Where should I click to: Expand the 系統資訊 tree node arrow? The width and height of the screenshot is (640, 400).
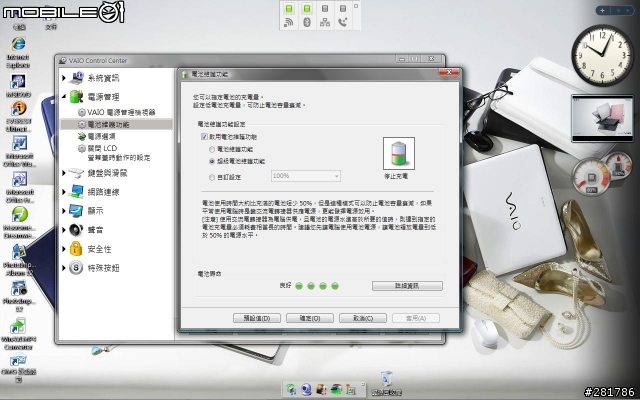[64, 78]
